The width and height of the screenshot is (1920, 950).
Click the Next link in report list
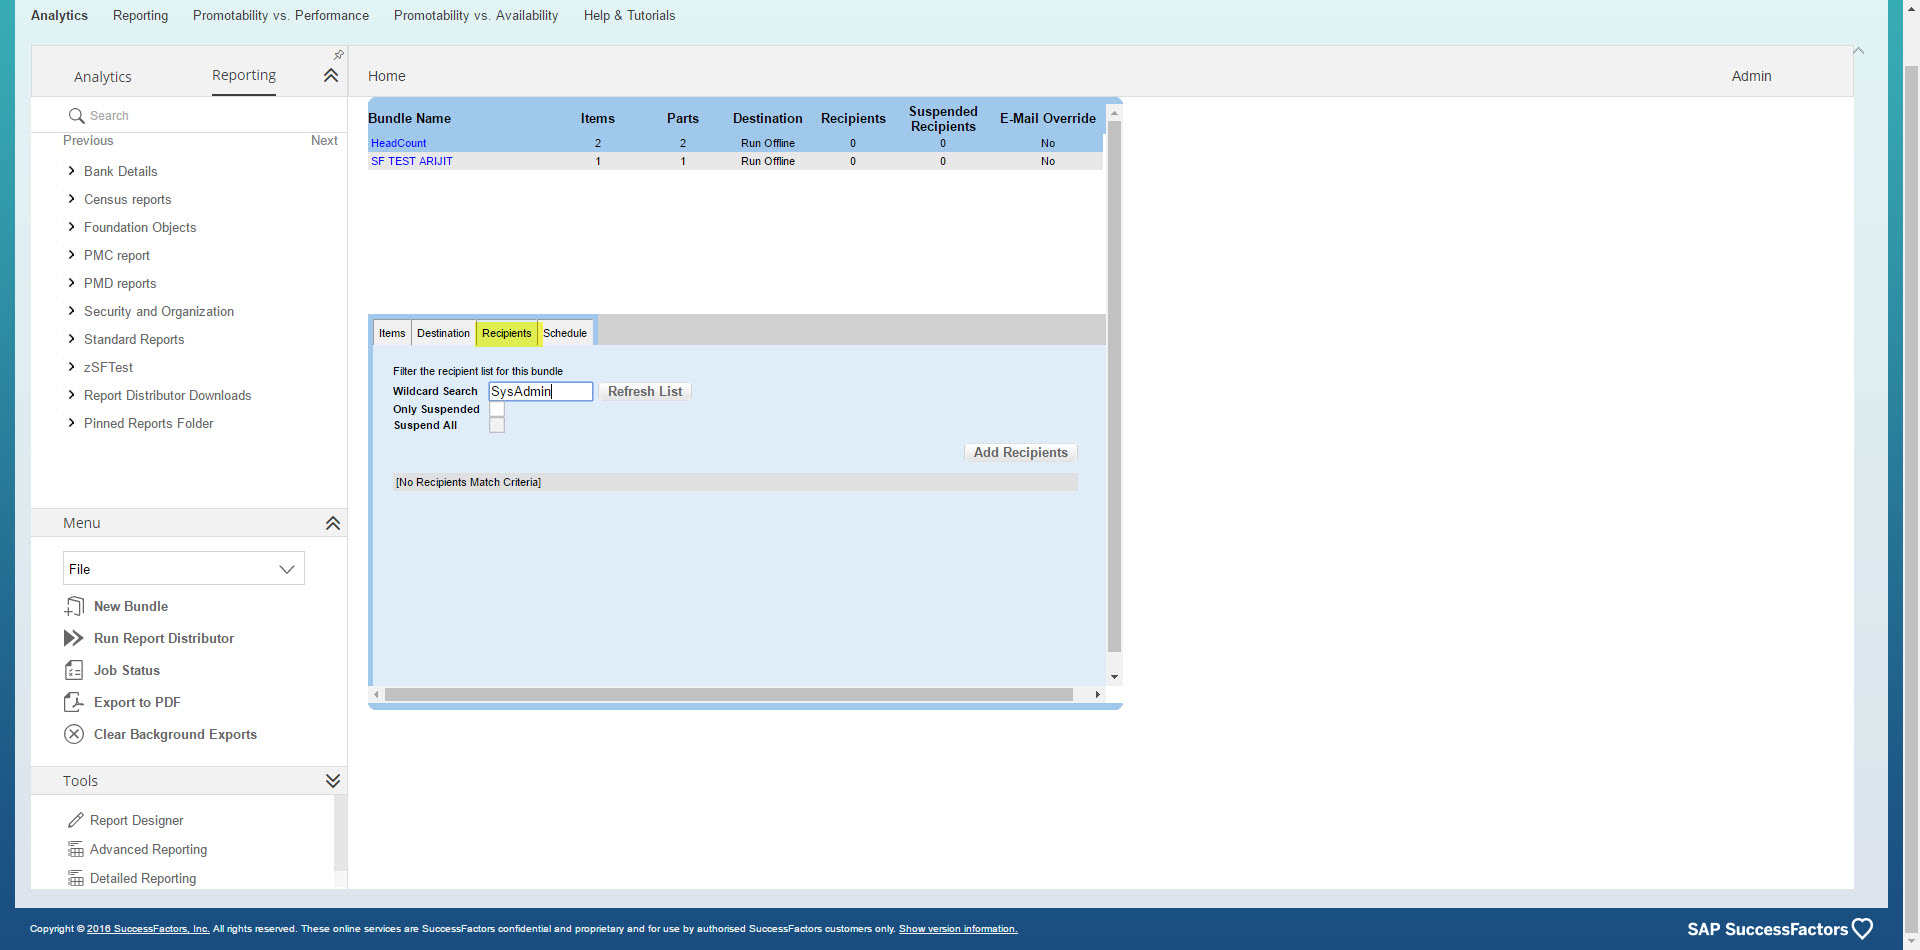[324, 141]
